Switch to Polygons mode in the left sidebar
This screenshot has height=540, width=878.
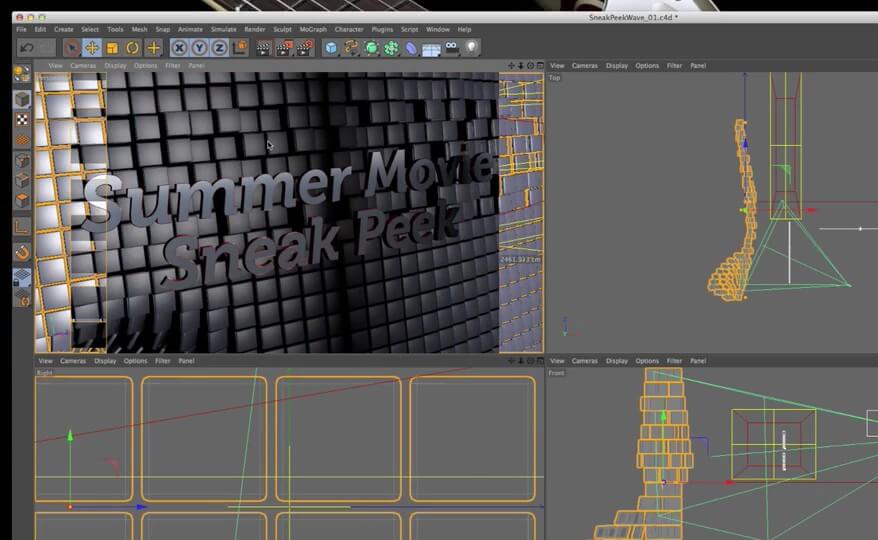pyautogui.click(x=22, y=200)
